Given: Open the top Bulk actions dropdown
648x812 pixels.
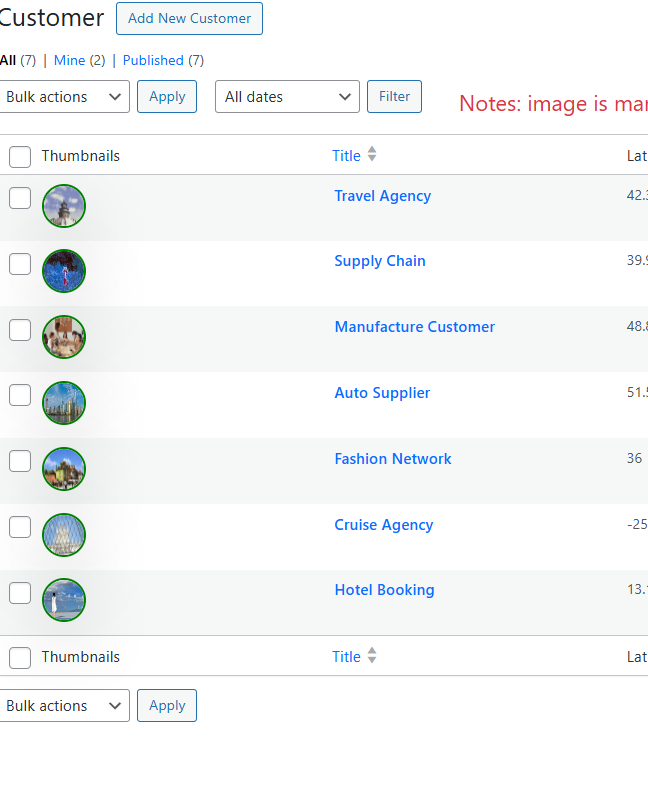Looking at the screenshot, I should tap(65, 97).
